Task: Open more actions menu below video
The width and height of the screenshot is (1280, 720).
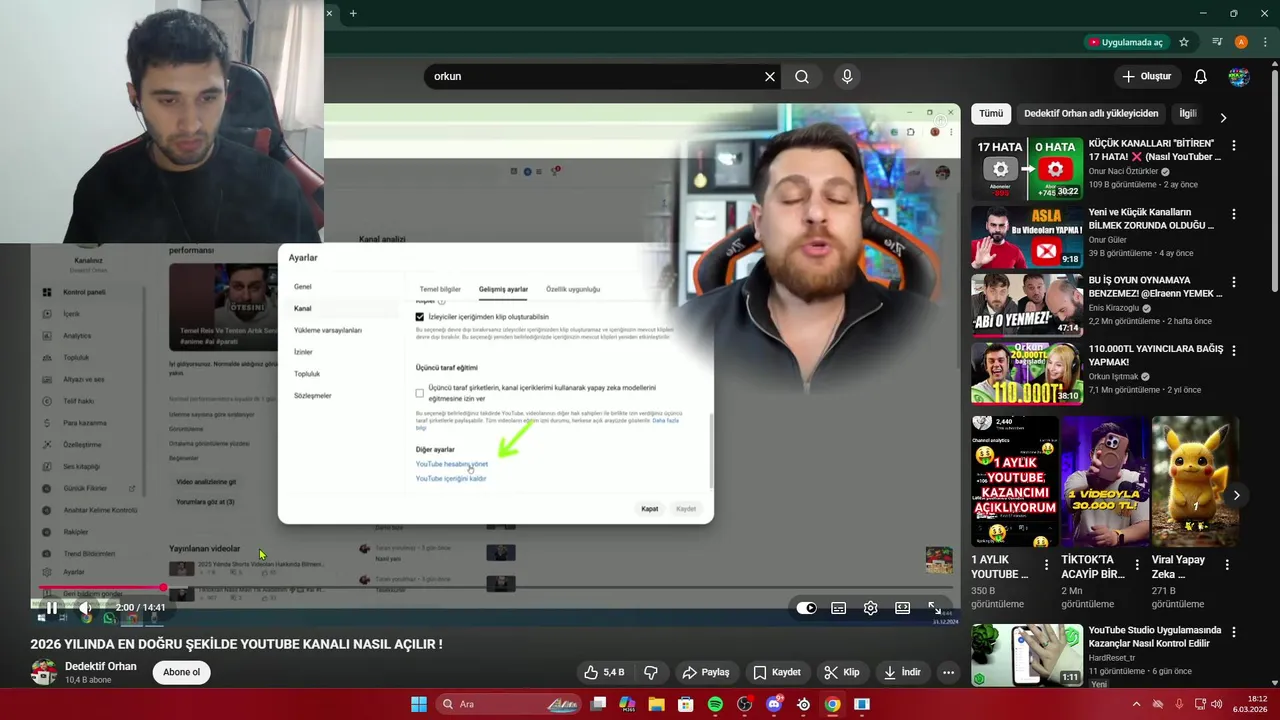Action: 948,672
